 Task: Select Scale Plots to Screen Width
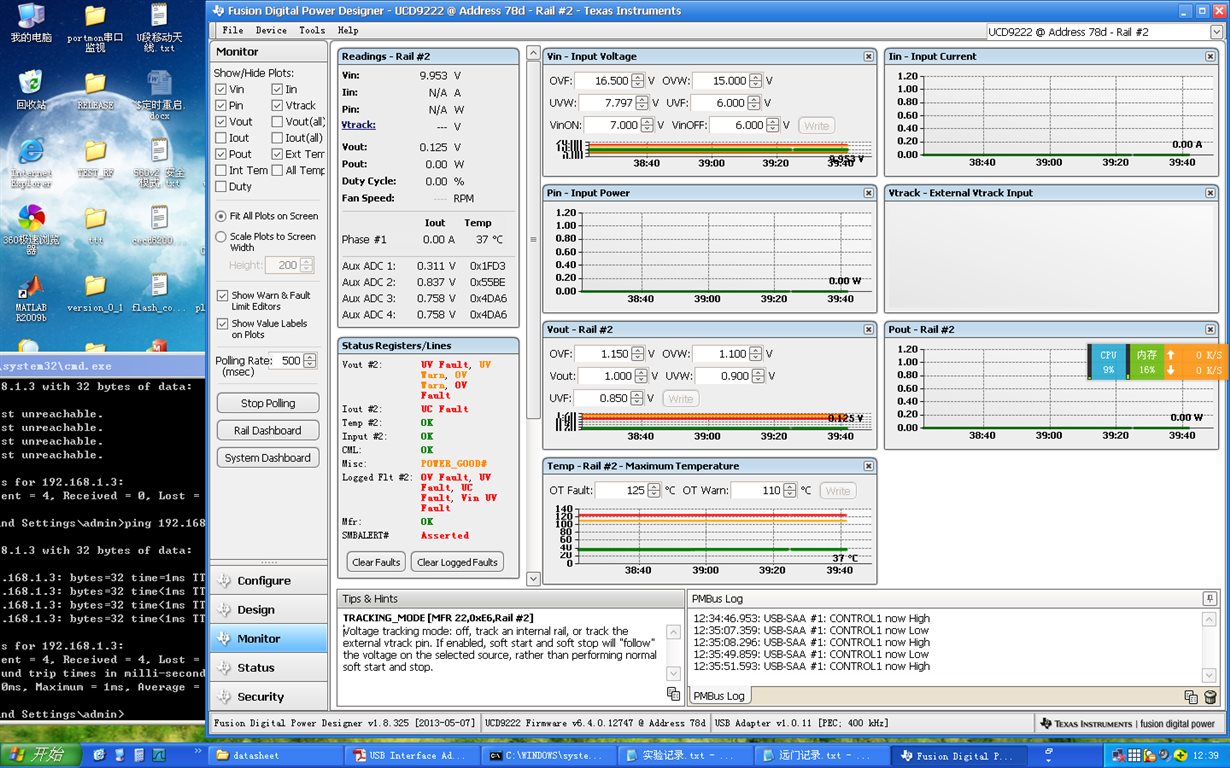[x=221, y=237]
